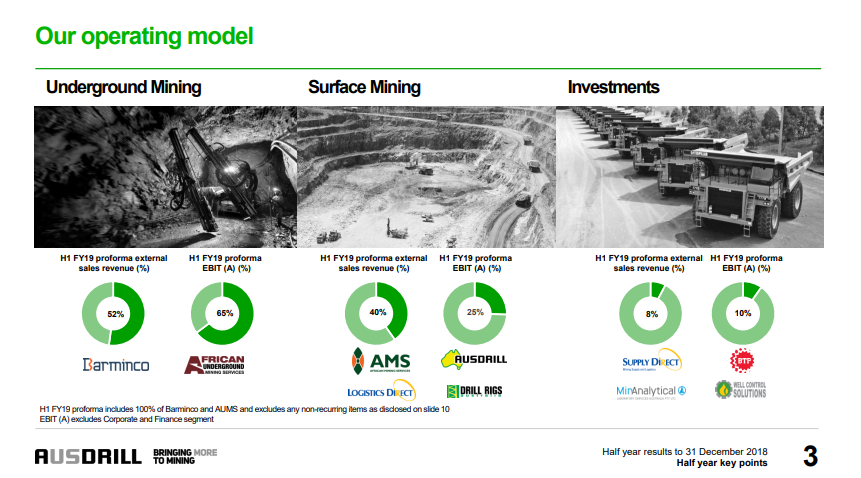Click the sales revenue label under Underground Mining
Image resolution: width=861 pixels, height=478 pixels.
coord(114,263)
